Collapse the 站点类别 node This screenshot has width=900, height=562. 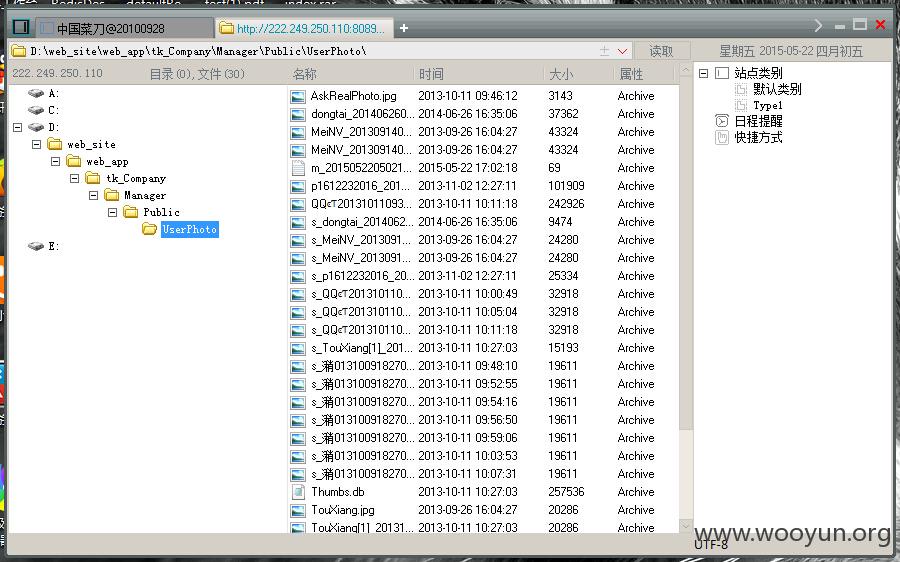pos(703,73)
